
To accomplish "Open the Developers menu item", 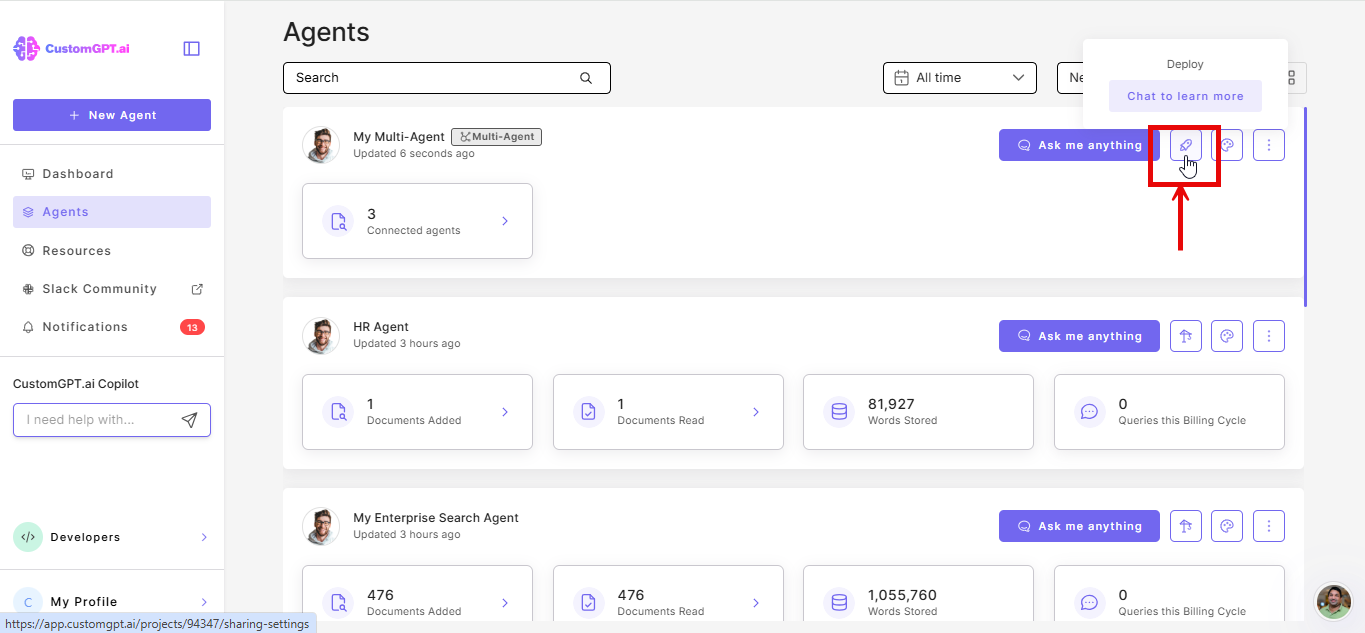I will 112,537.
